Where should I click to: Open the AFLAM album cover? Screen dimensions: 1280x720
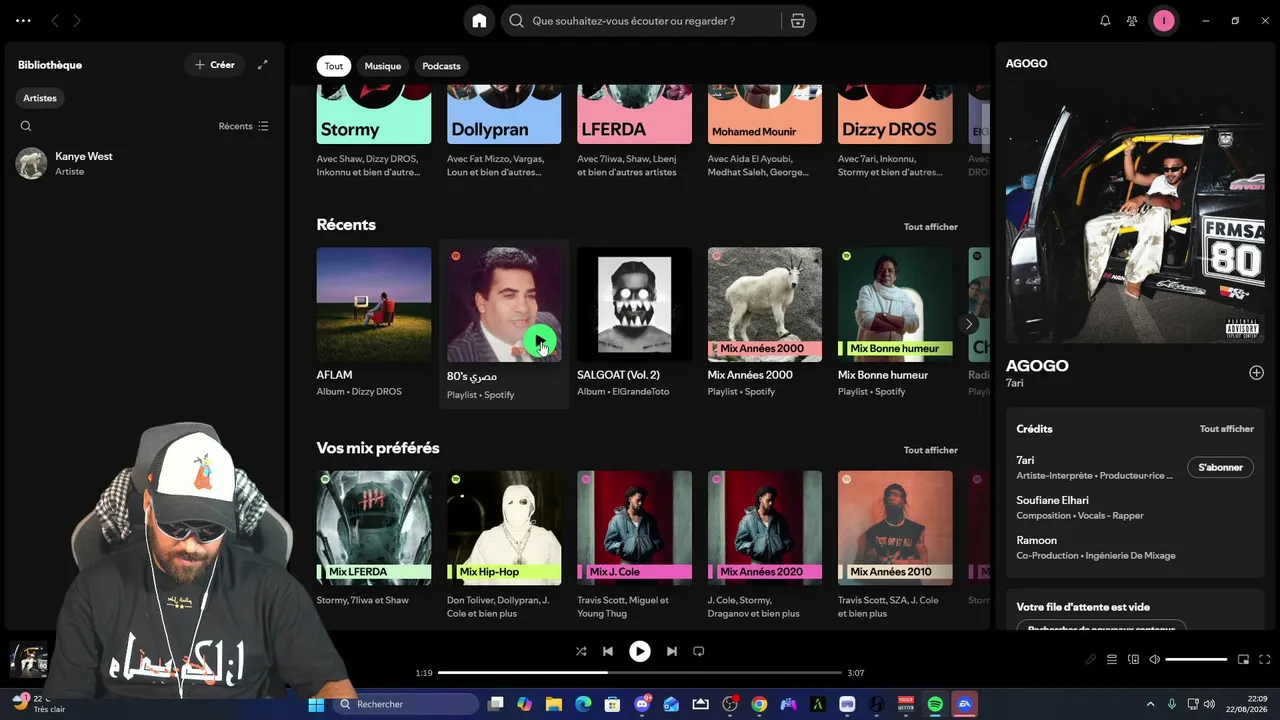click(374, 305)
